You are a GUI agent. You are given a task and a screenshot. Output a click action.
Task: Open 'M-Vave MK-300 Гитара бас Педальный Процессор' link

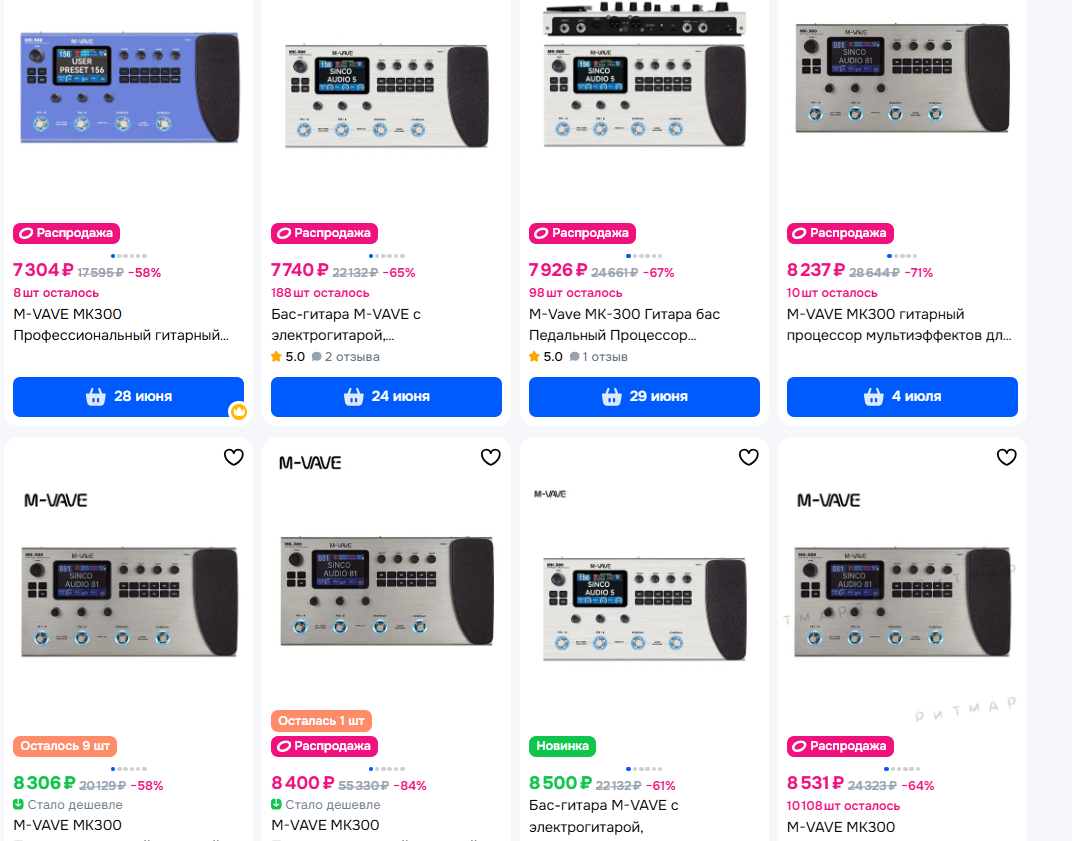[626, 325]
